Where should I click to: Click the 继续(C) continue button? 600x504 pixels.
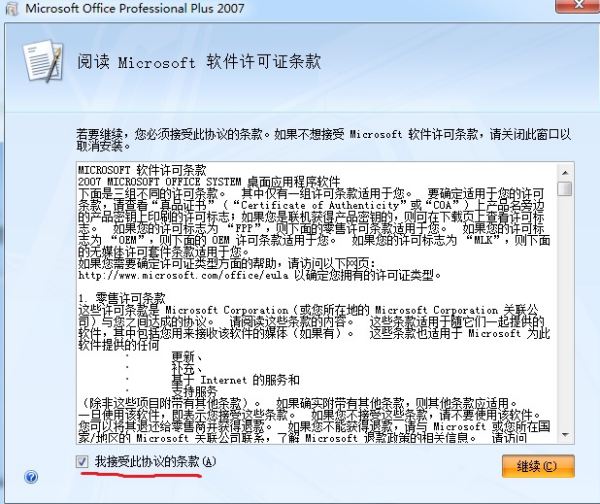coord(538,466)
